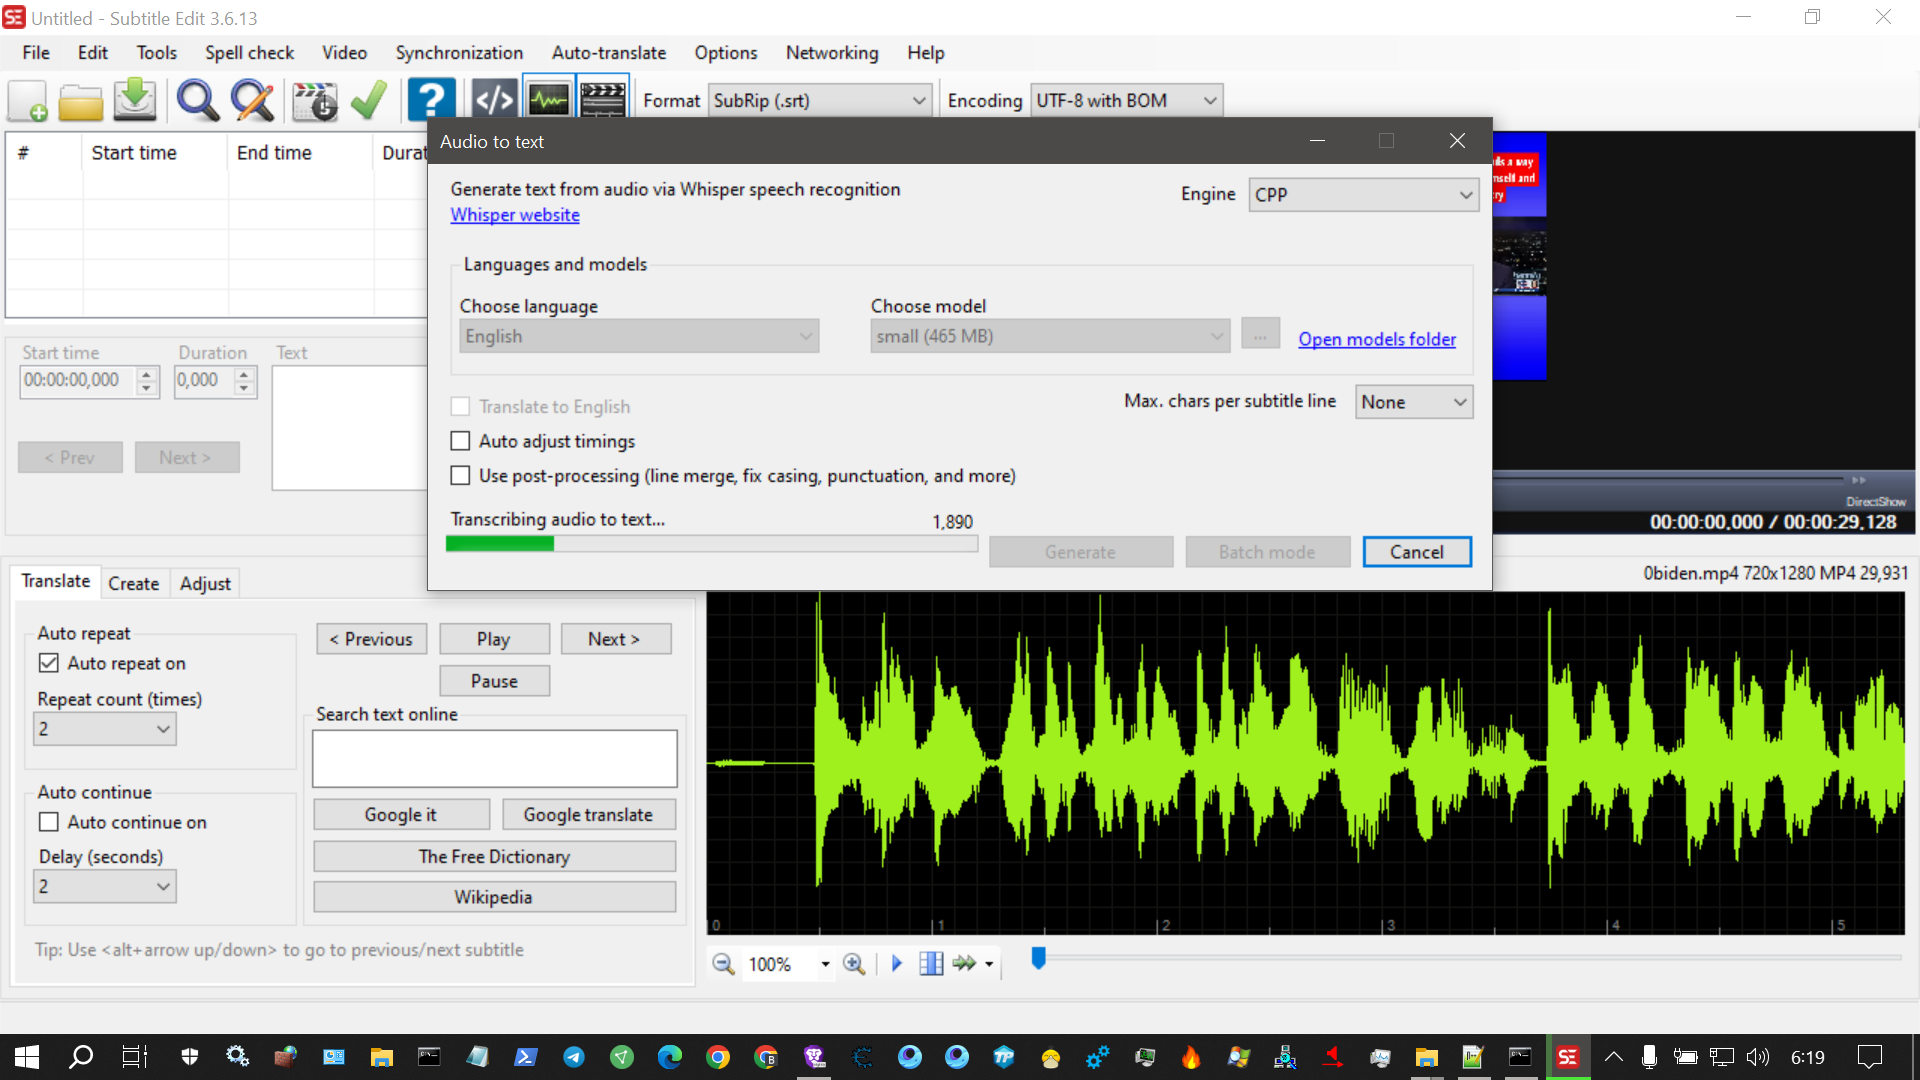Switch to the Create tab
The width and height of the screenshot is (1920, 1080).
pyautogui.click(x=133, y=583)
